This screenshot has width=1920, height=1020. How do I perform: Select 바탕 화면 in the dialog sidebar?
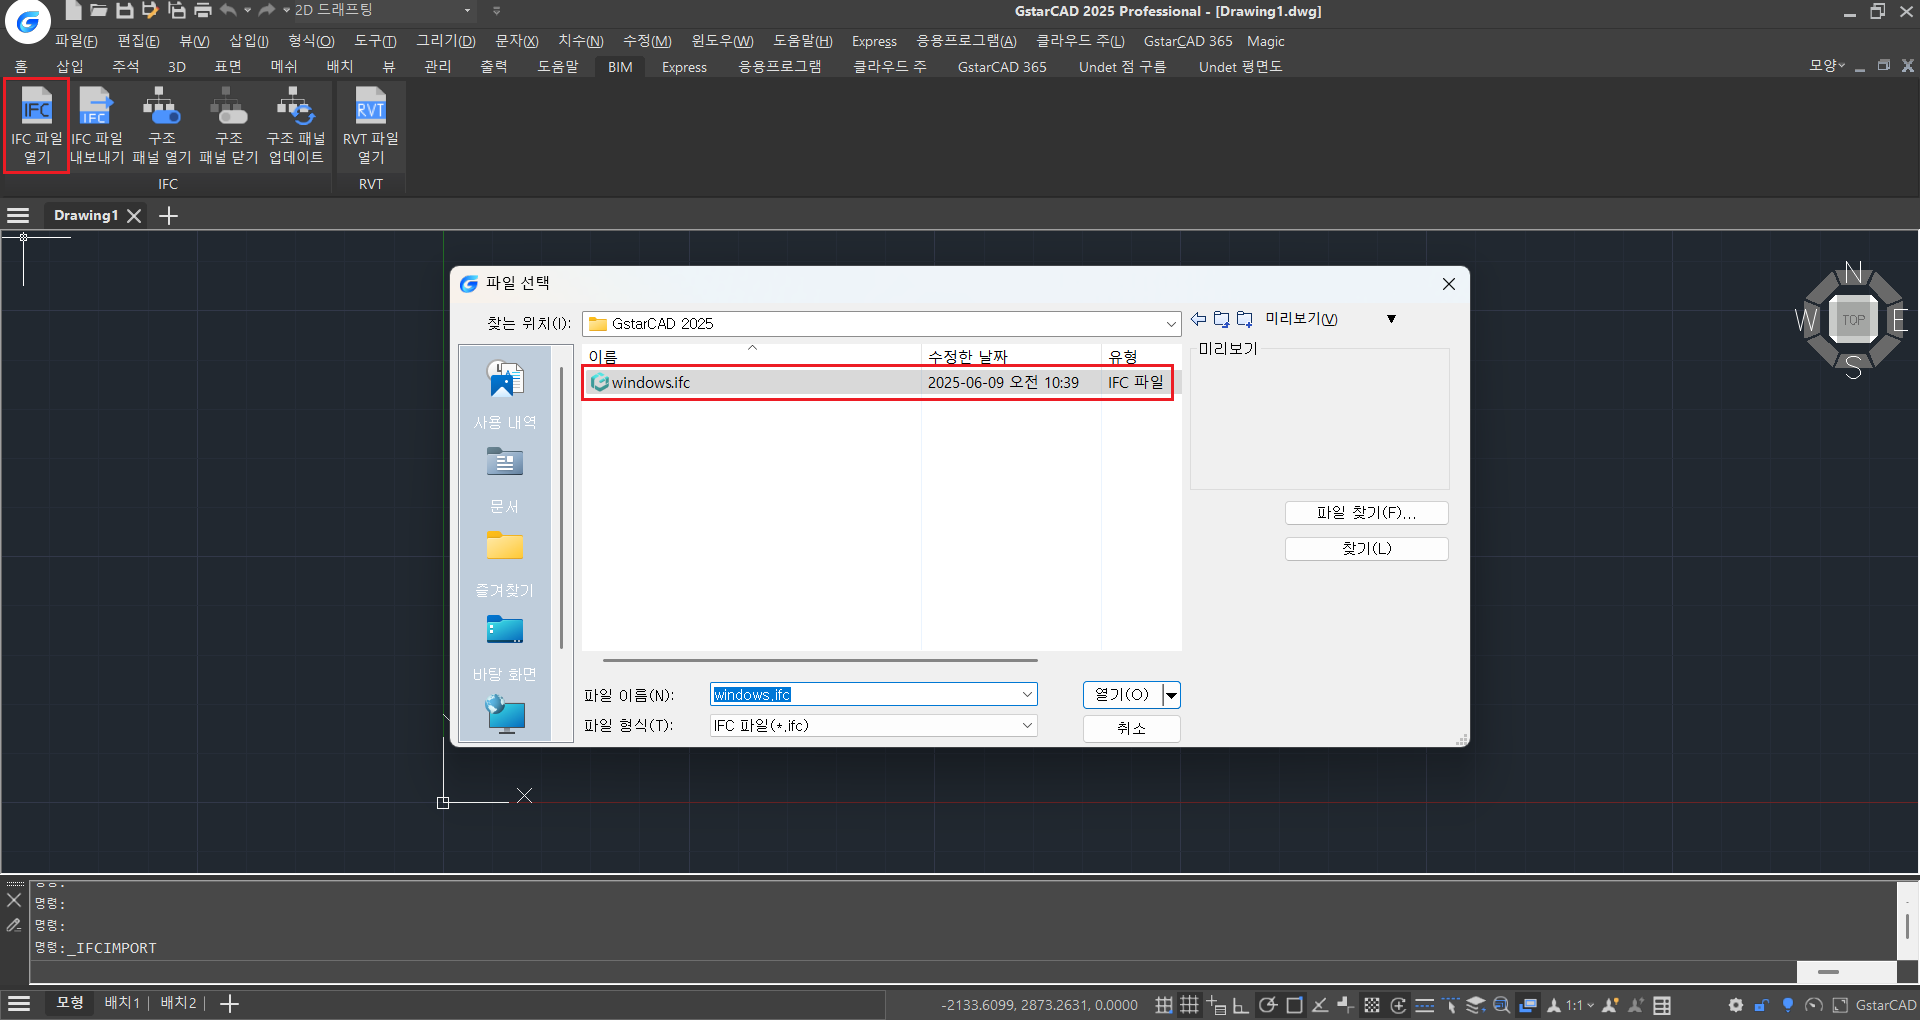point(505,648)
